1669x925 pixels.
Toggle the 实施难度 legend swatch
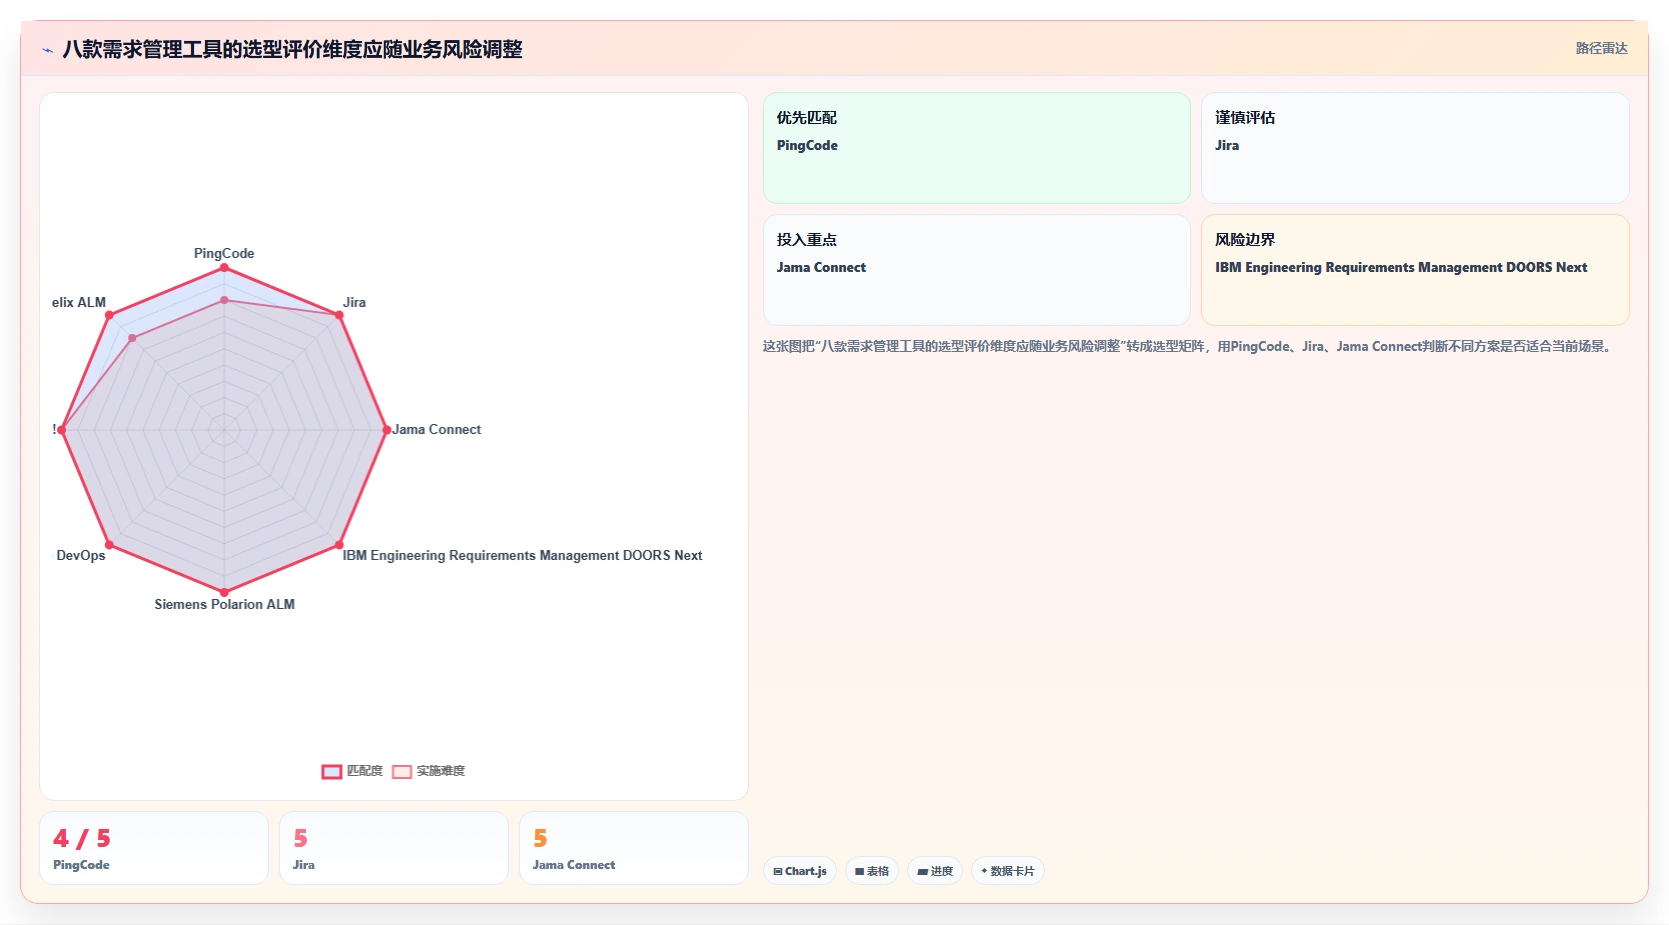coord(402,771)
